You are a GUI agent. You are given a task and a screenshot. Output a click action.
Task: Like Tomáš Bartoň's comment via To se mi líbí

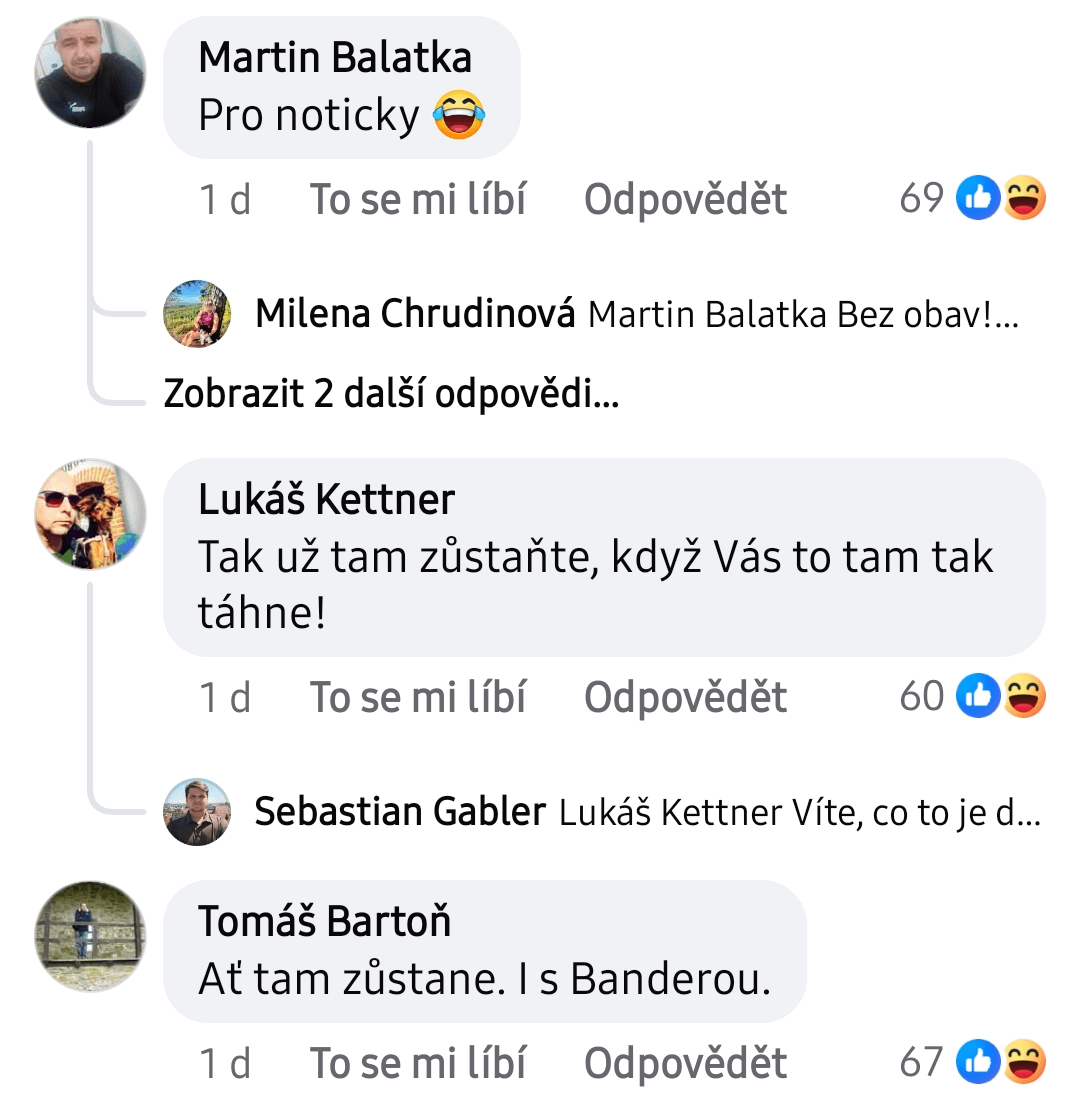[x=418, y=1062]
